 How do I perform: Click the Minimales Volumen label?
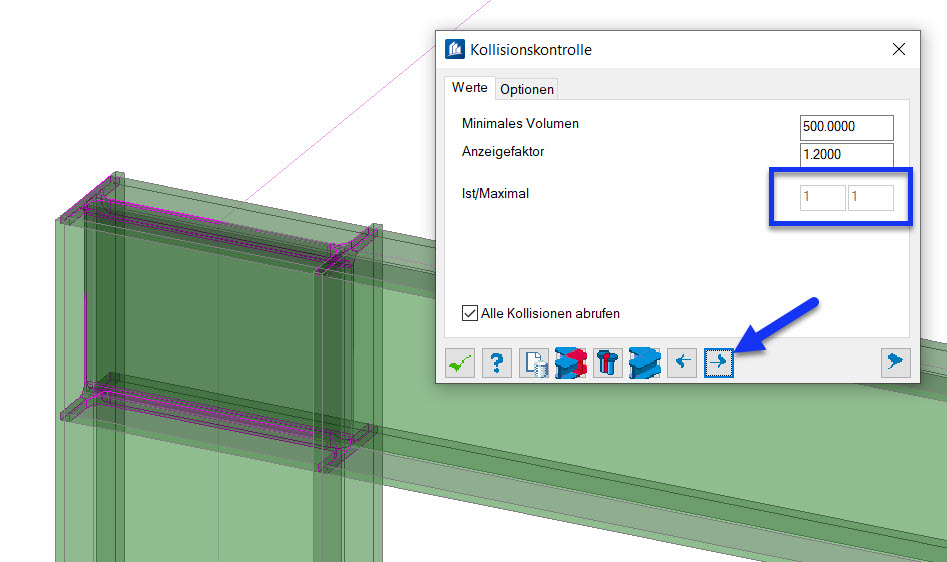coord(520,123)
